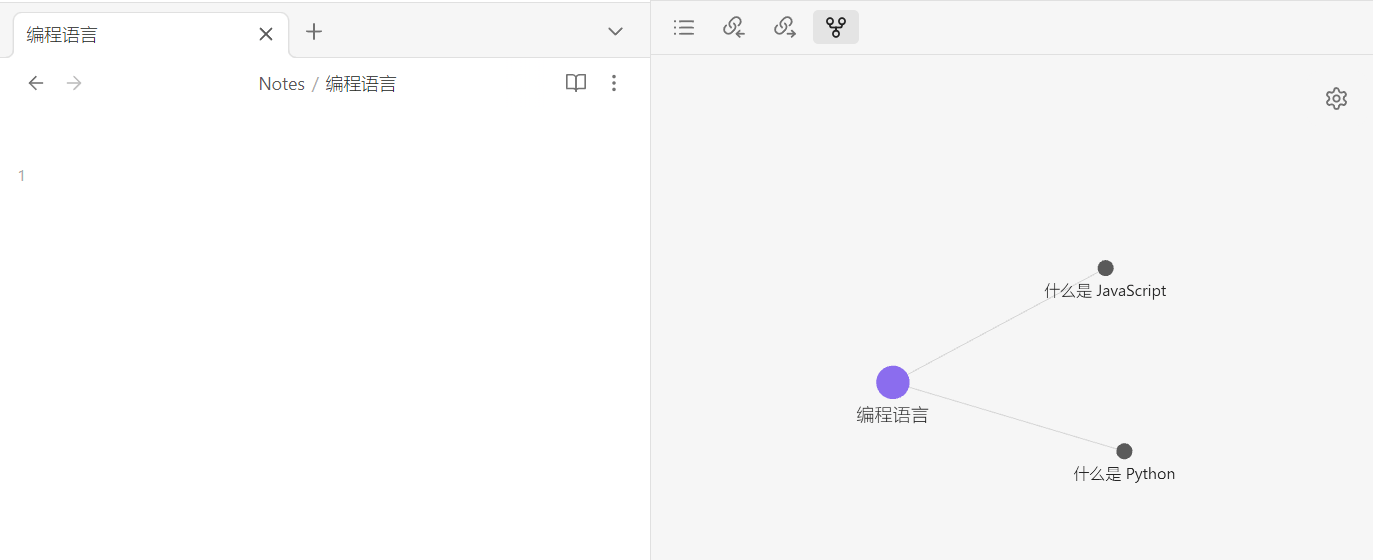Click the 编程语言 title in breadcrumb
Screen dimensions: 1373x560
click(x=361, y=84)
